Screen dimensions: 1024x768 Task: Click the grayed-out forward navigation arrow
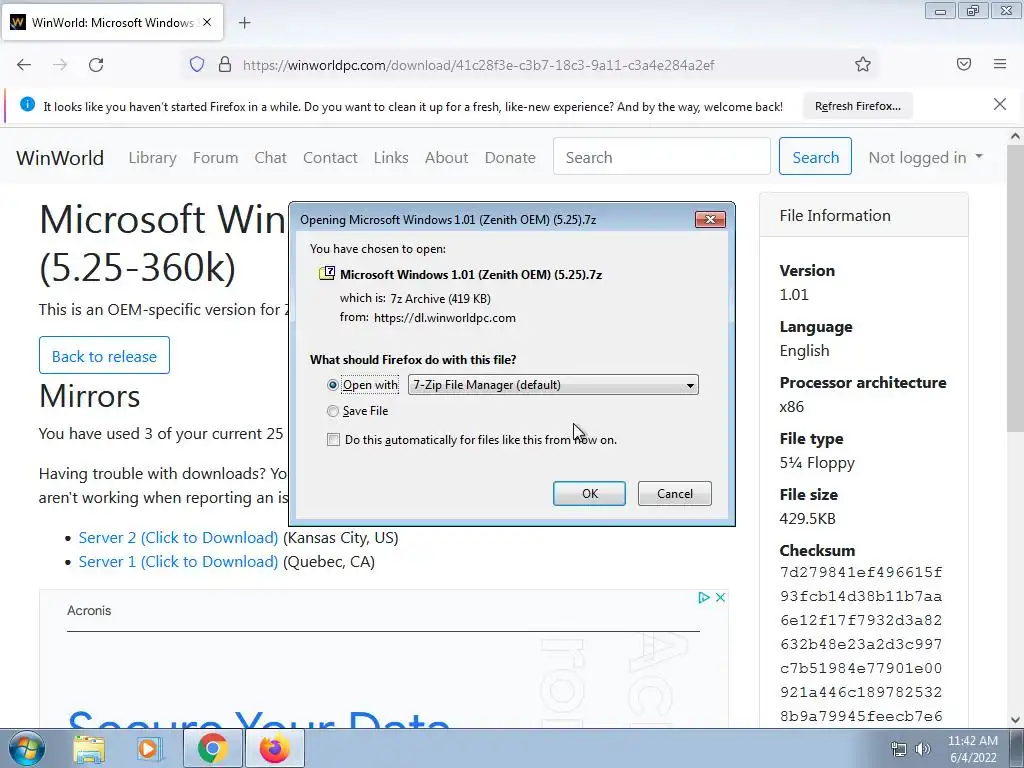[x=60, y=65]
